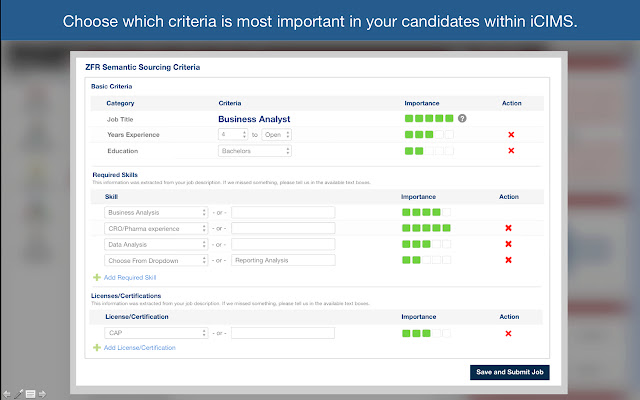This screenshot has height=400, width=640.
Task: Click the Add License/Certification link
Action: coord(140,348)
